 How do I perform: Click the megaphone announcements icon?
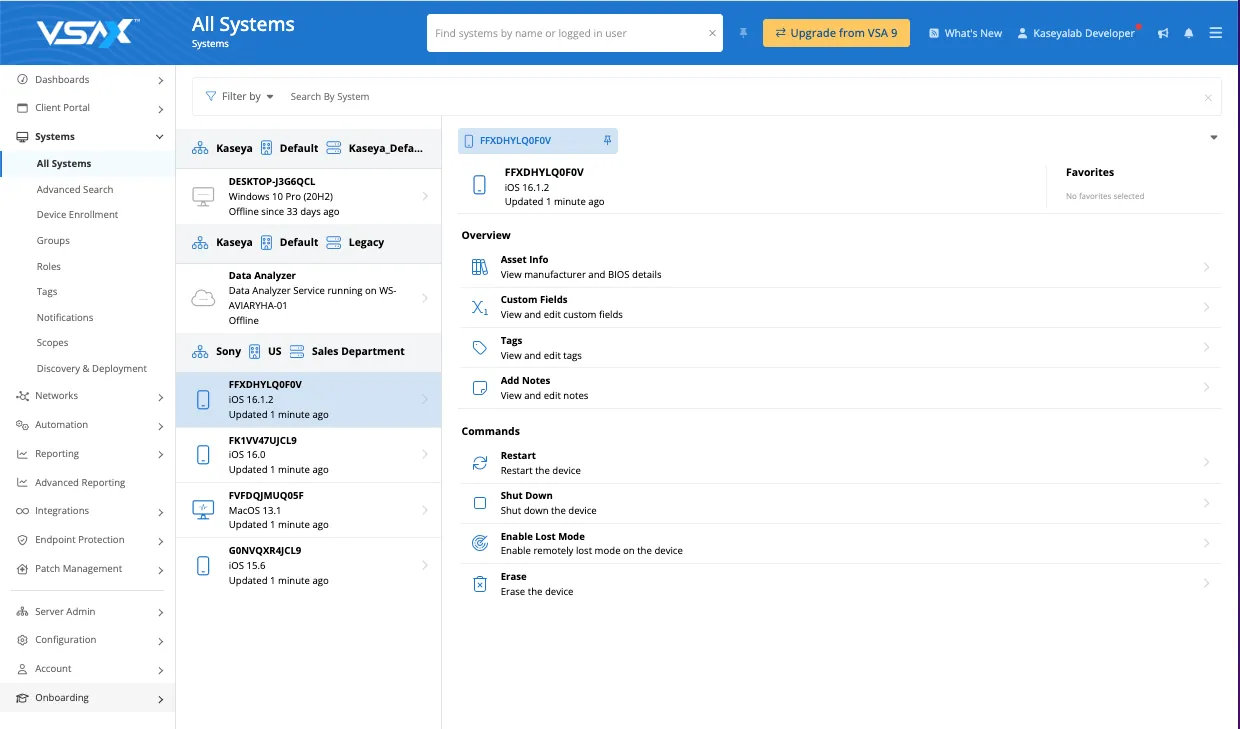pos(1163,33)
